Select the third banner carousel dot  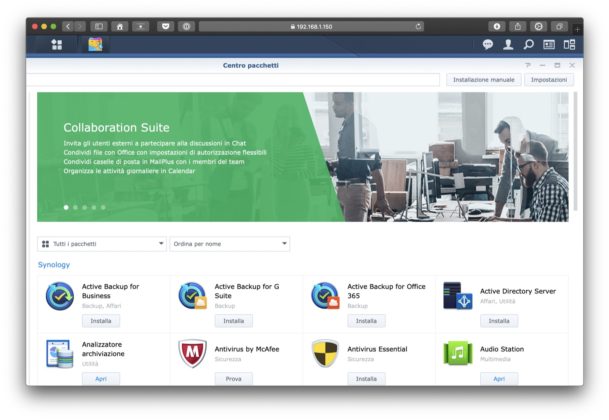pos(85,207)
